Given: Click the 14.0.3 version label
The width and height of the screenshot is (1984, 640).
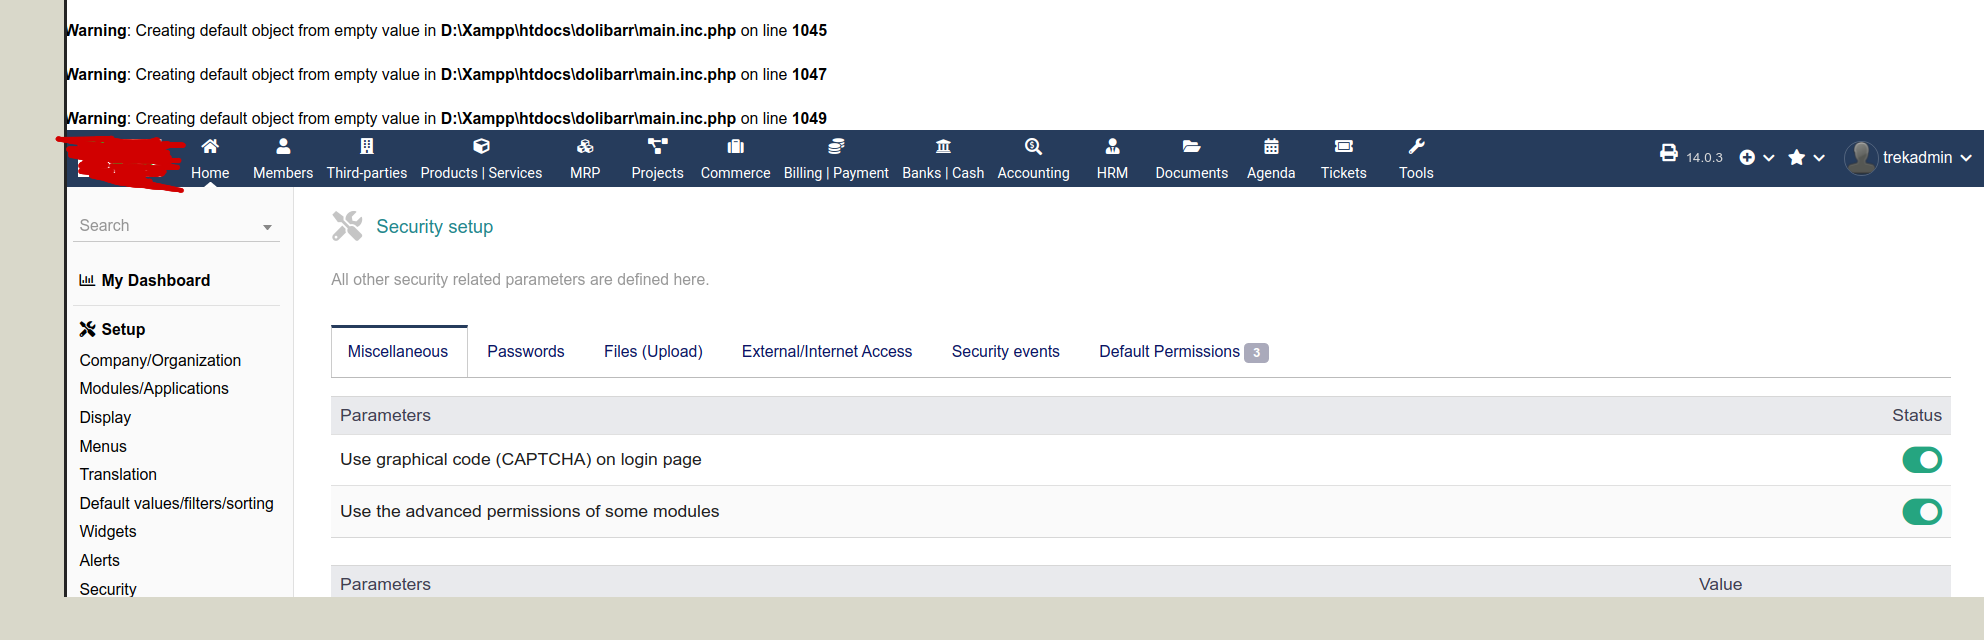Looking at the screenshot, I should tap(1704, 158).
